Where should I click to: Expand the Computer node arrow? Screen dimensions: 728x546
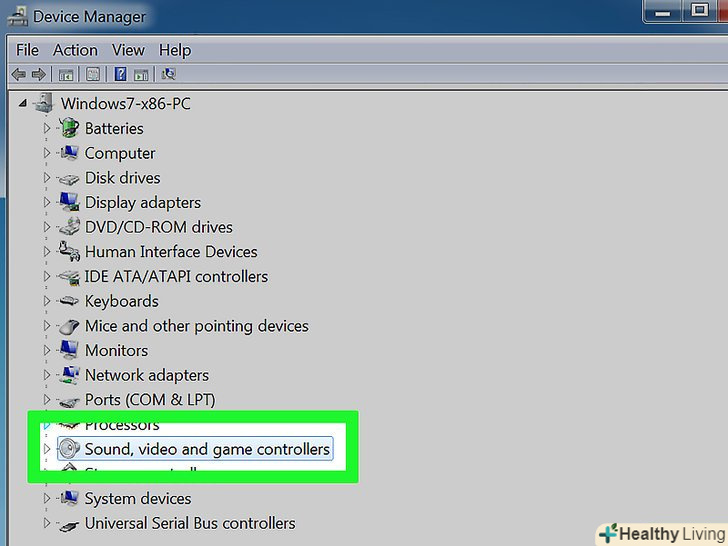coord(46,152)
